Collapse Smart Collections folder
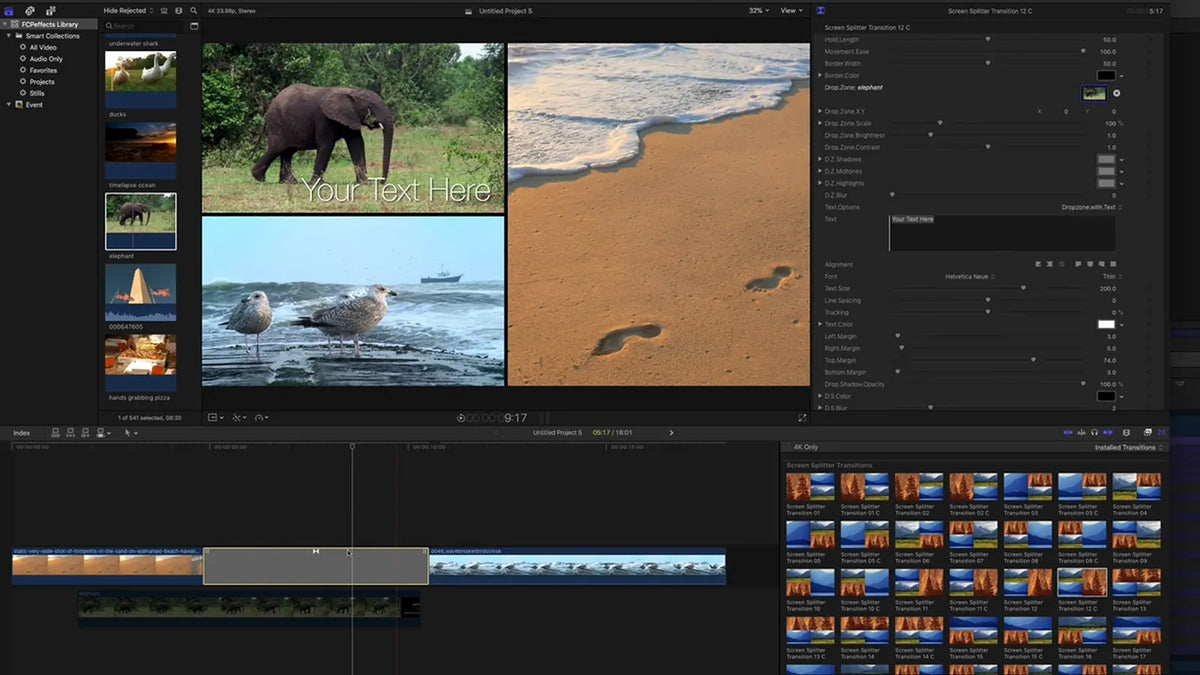The width and height of the screenshot is (1200, 675). 10,36
